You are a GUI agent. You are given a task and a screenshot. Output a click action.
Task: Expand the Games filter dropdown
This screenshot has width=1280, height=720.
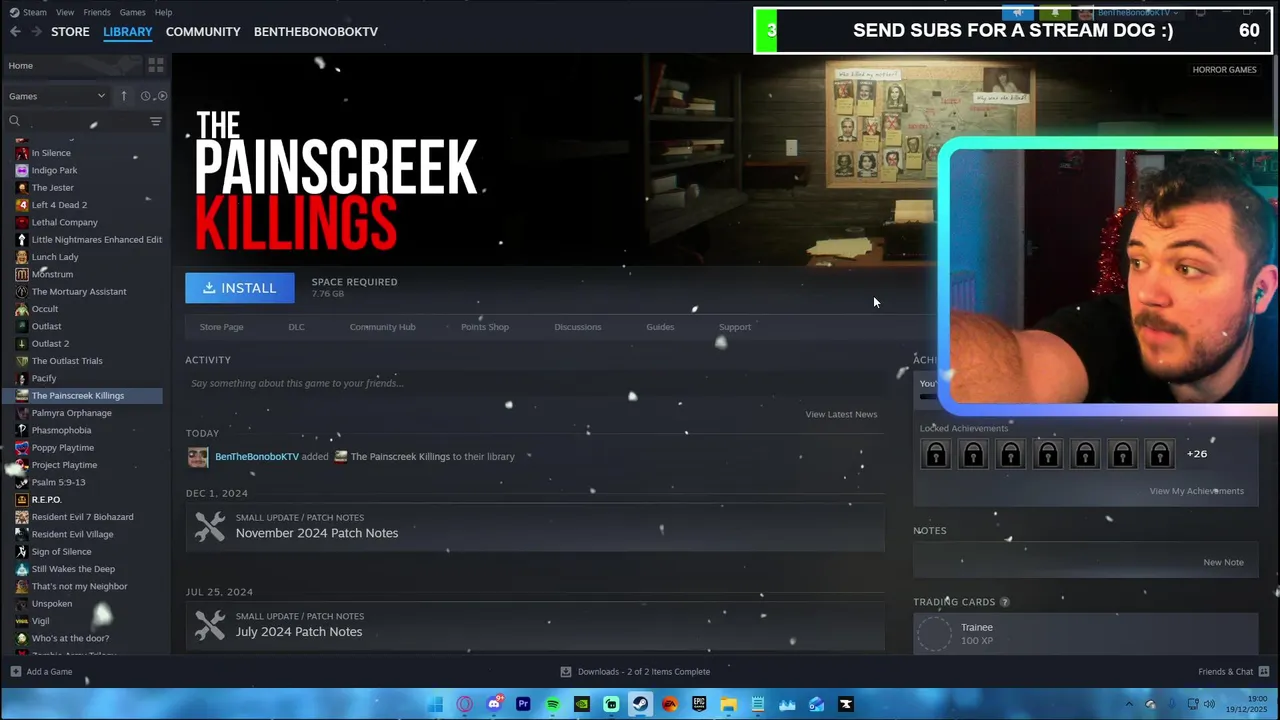[56, 96]
